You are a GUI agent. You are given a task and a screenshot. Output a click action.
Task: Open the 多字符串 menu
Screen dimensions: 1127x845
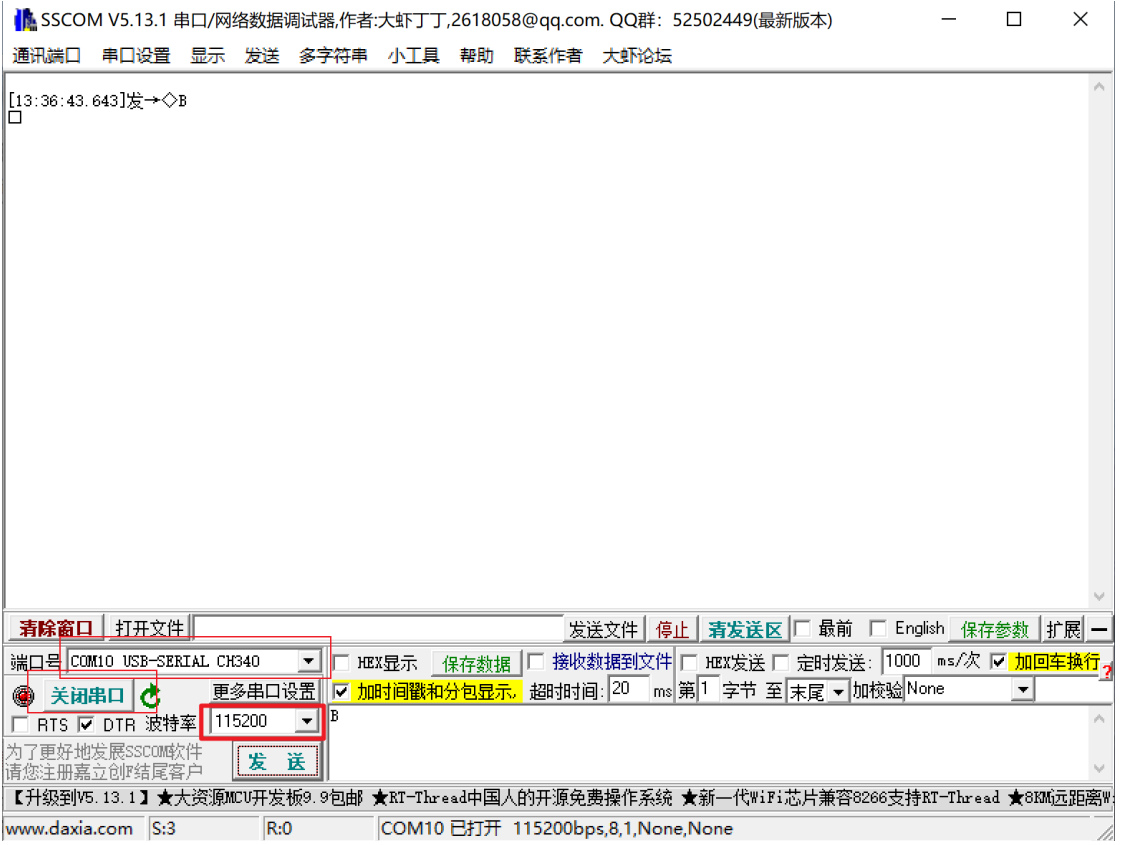(x=336, y=55)
